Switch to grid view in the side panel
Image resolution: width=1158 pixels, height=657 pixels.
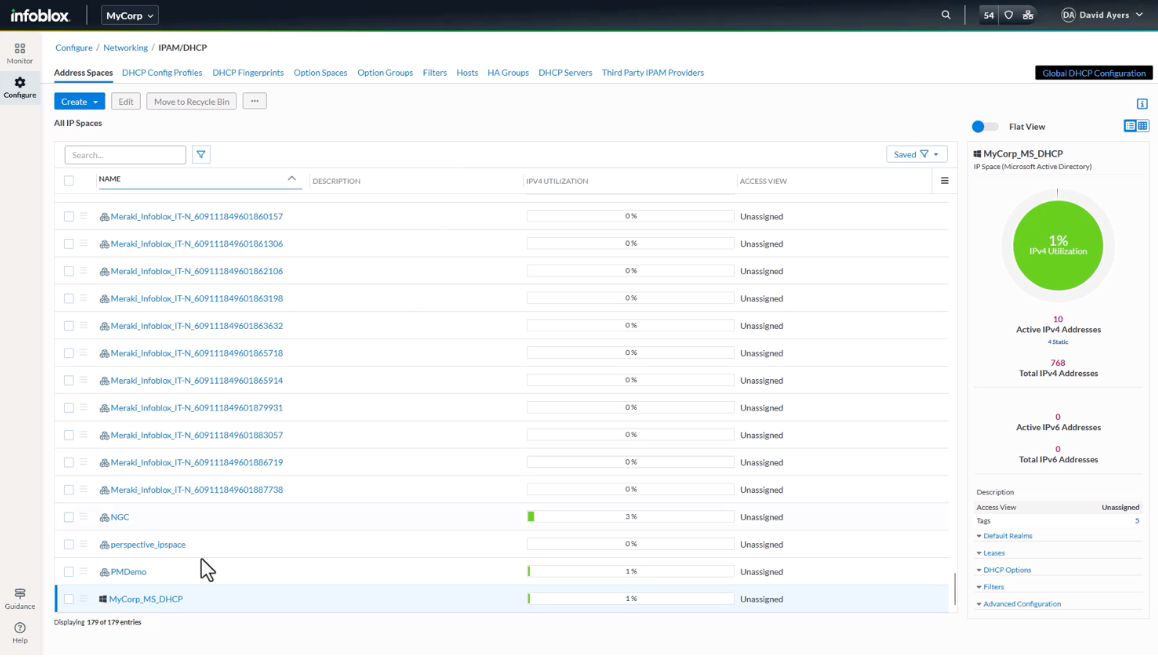(x=1142, y=126)
